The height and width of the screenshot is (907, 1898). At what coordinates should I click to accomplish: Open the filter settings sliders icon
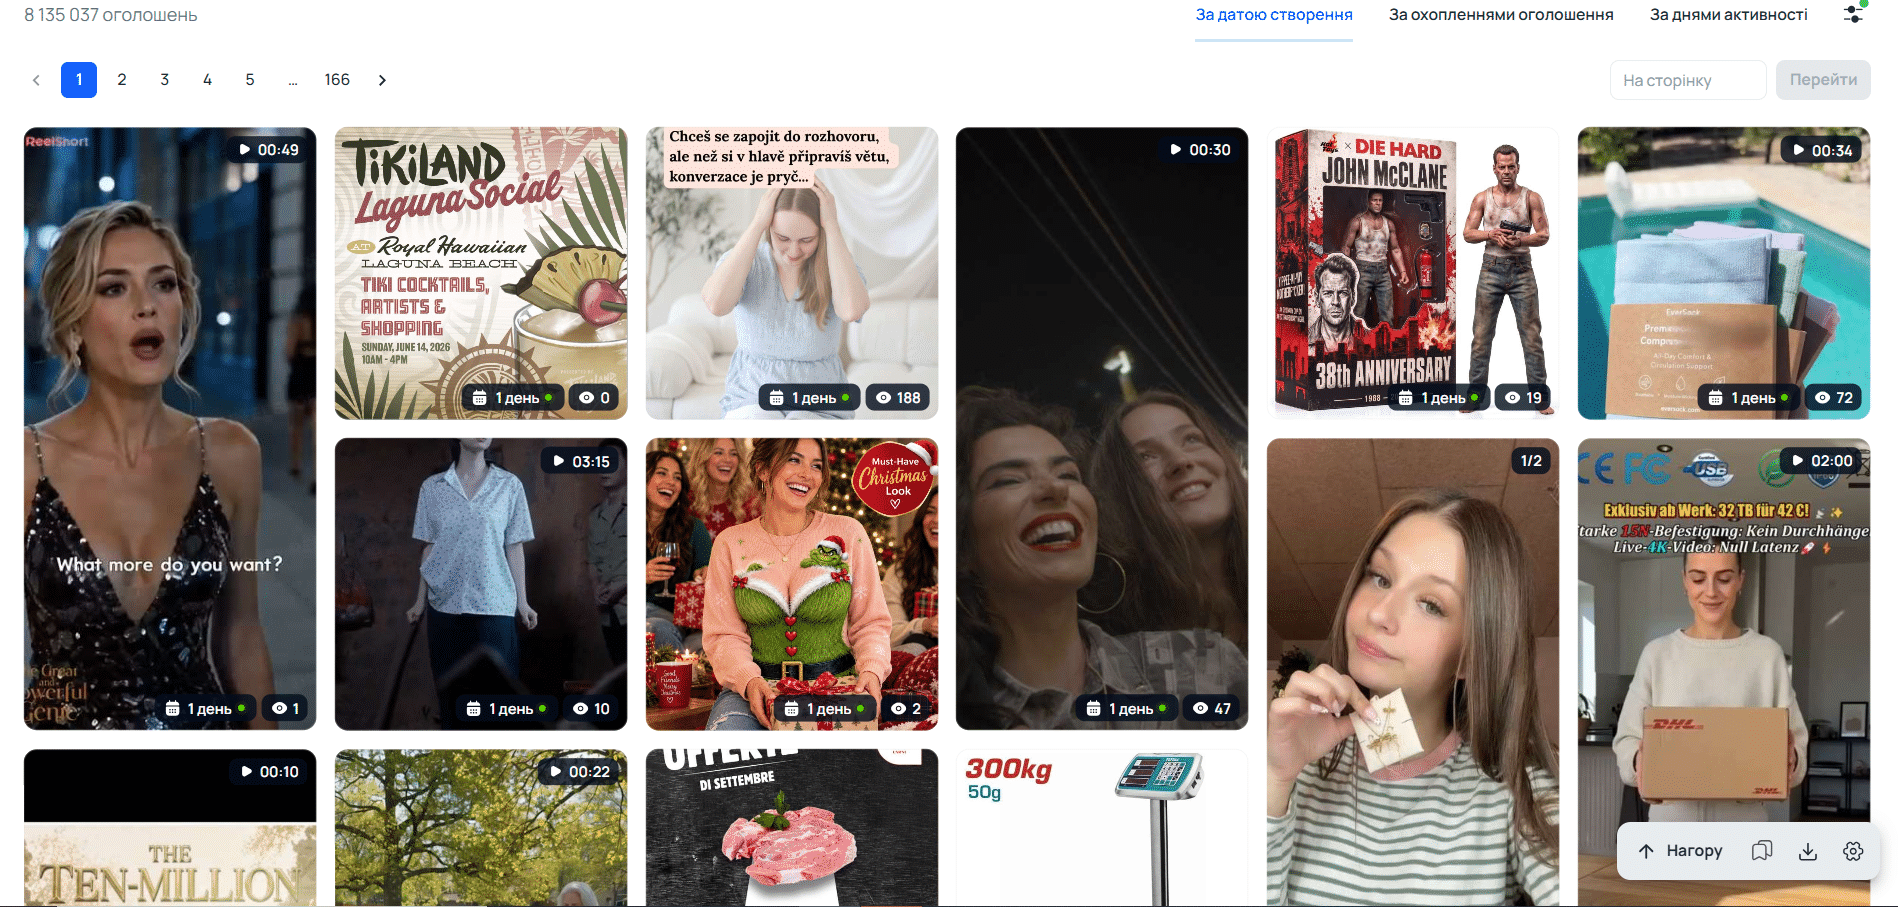1854,14
